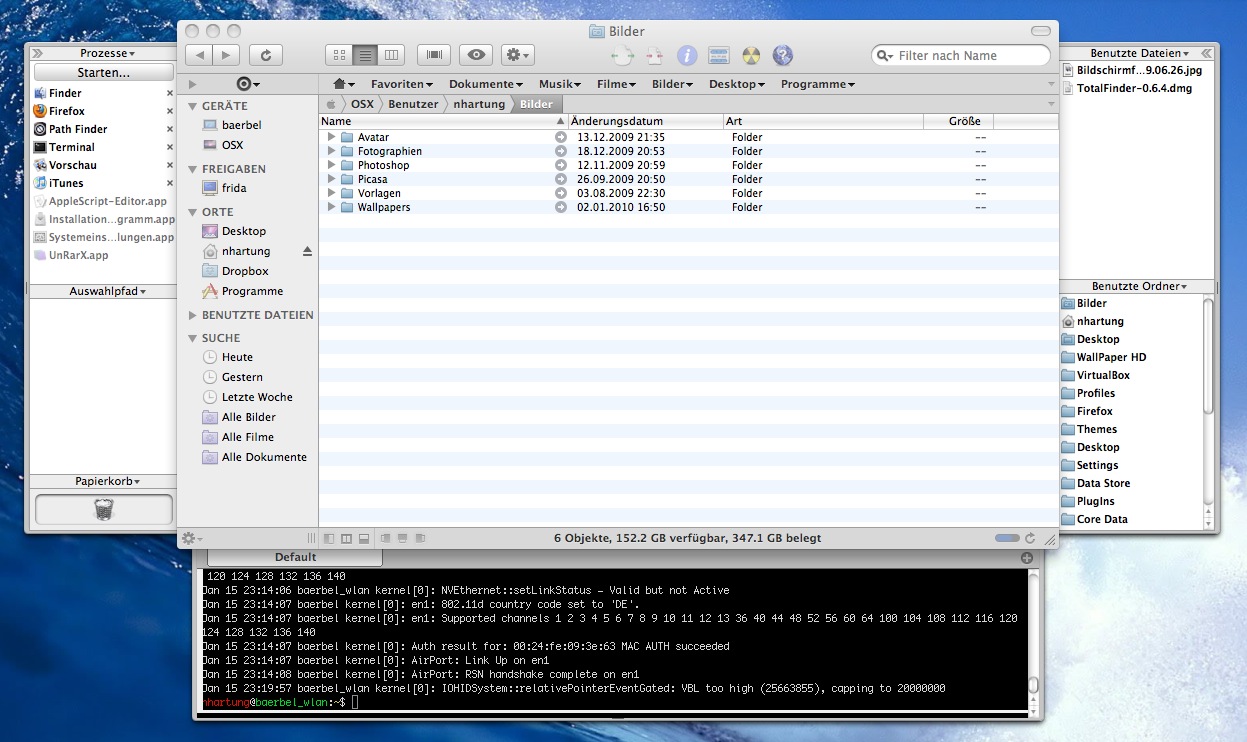Open the Musik bookmark menu
1247x742 pixels.
[560, 84]
